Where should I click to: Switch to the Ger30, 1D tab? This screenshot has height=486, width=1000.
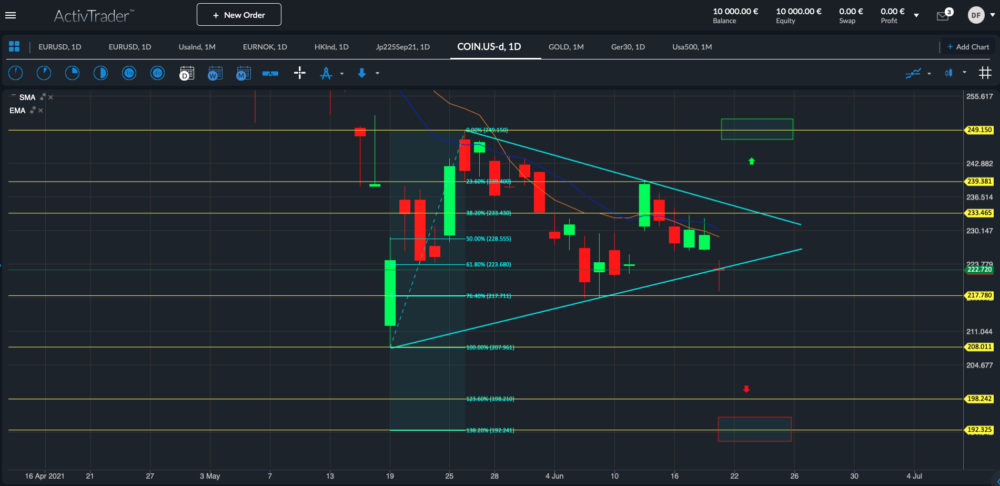628,47
